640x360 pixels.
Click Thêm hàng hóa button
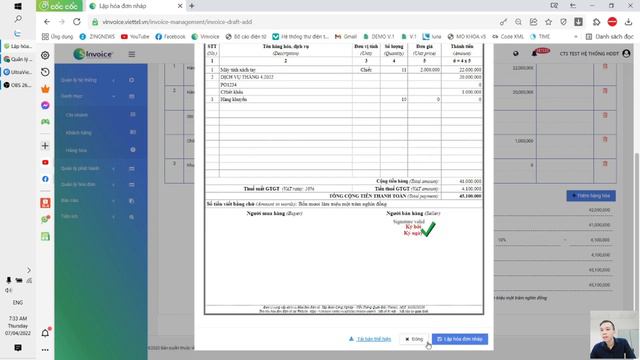coord(591,196)
